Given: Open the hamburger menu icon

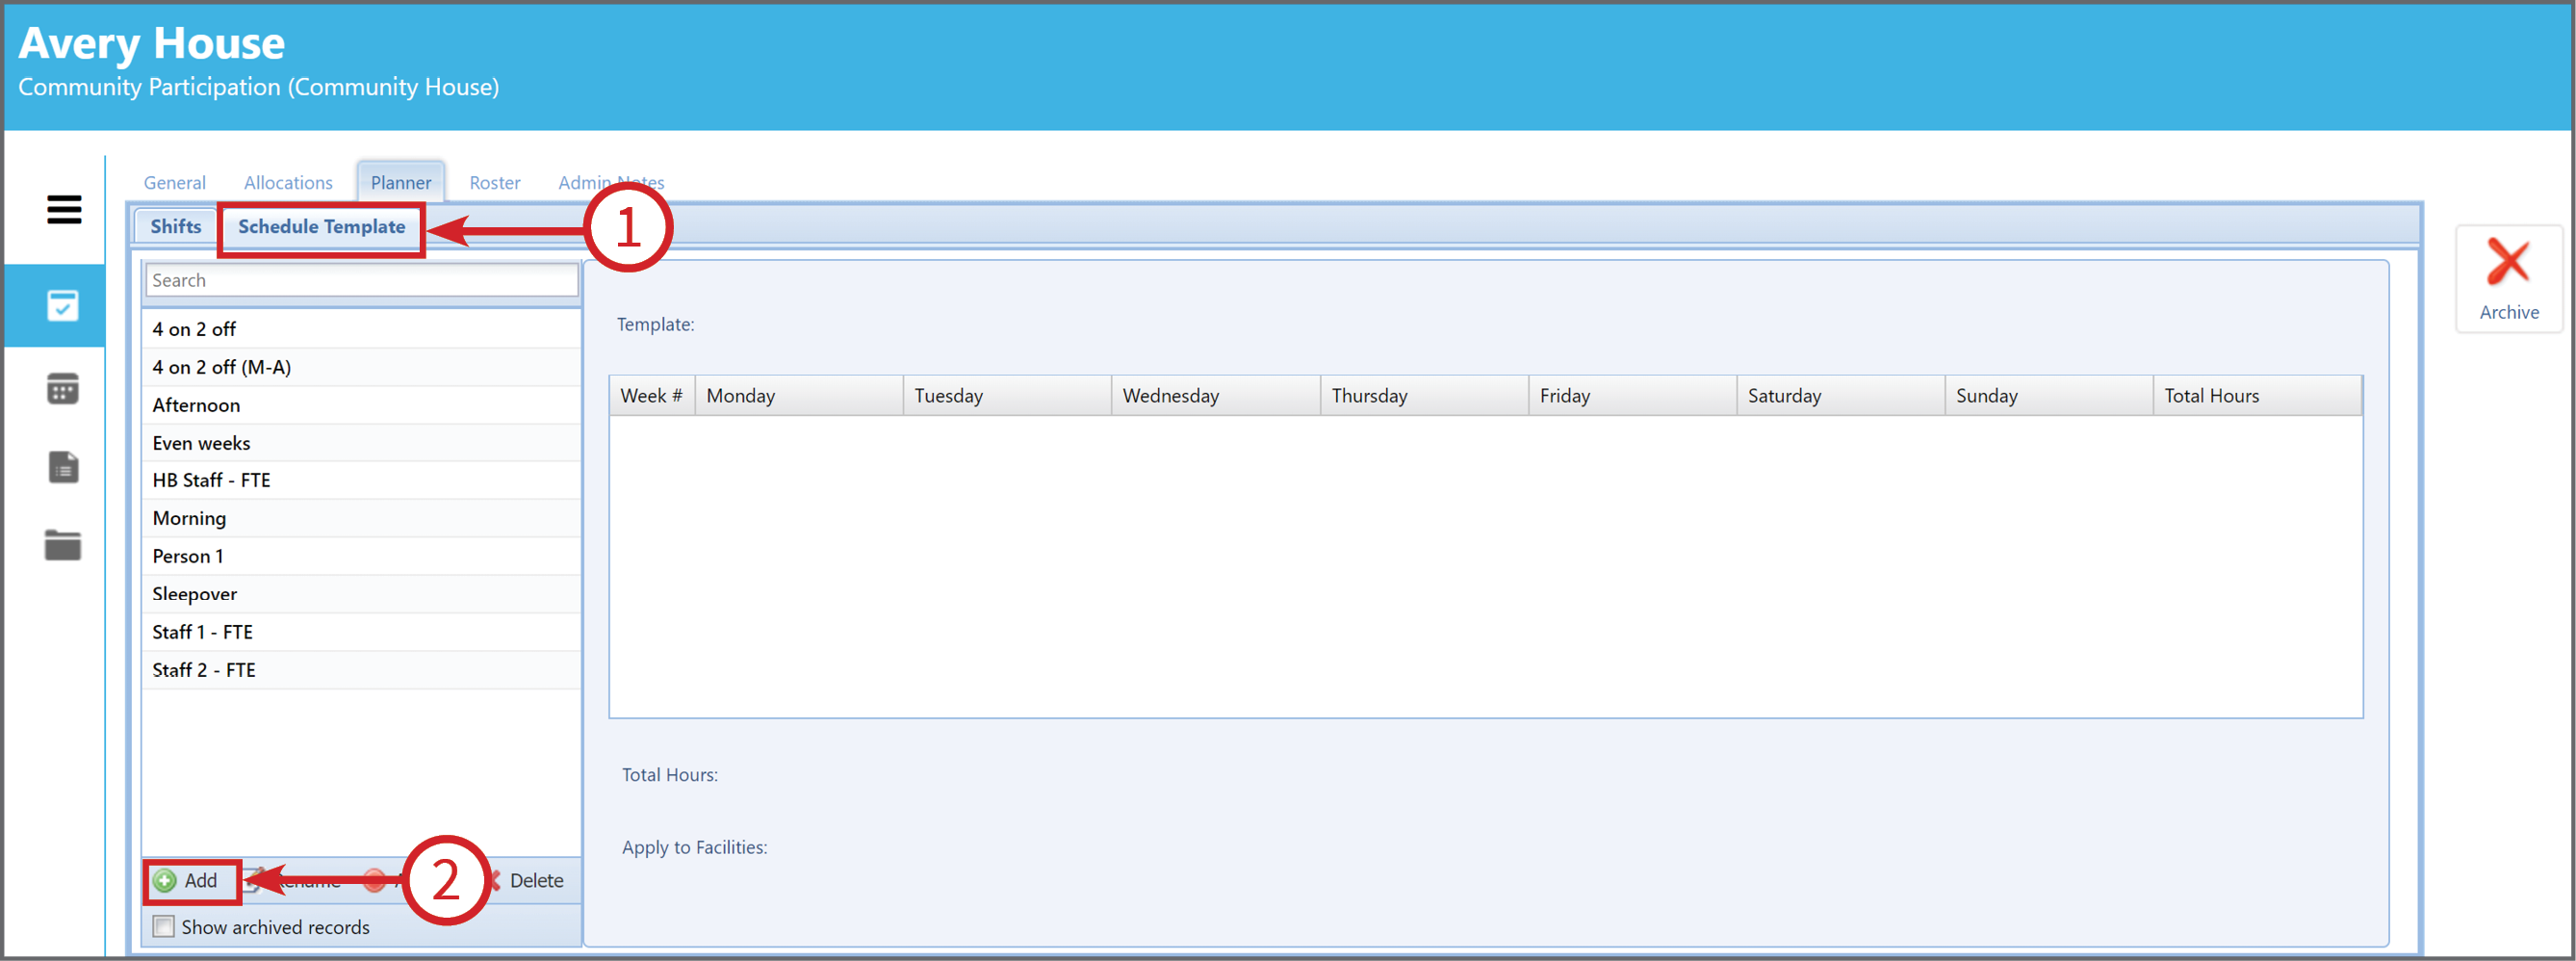Looking at the screenshot, I should point(64,209).
